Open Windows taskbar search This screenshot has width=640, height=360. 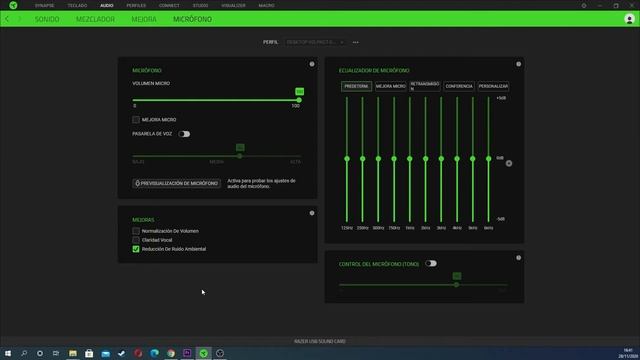pos(24,353)
